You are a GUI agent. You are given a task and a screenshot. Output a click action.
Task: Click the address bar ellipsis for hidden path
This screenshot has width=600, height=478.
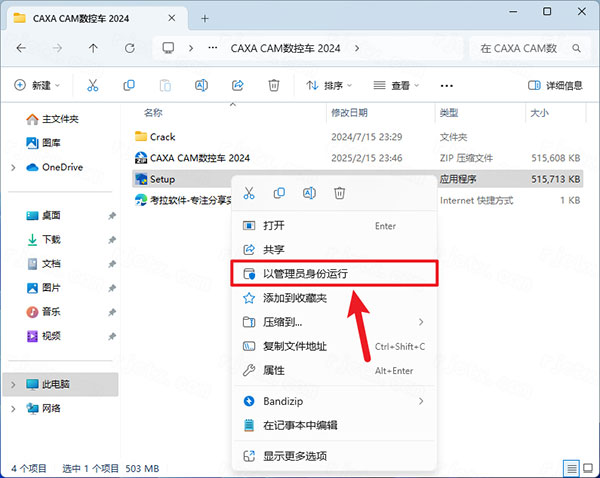213,48
